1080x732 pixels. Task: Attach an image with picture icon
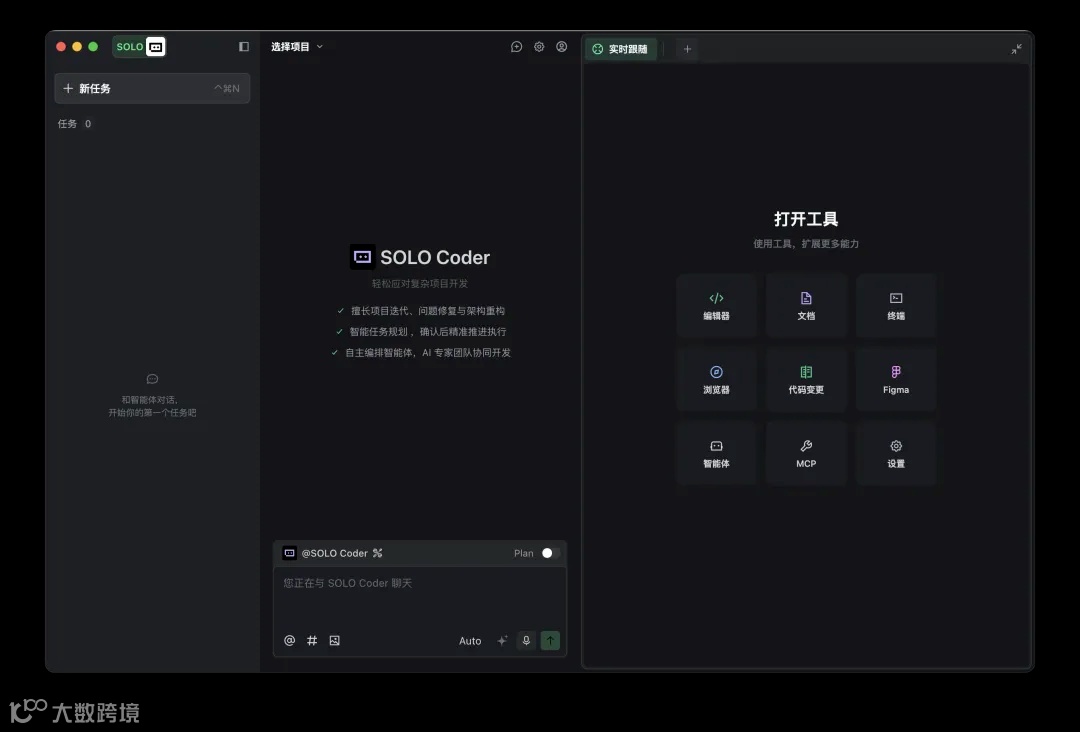(335, 640)
